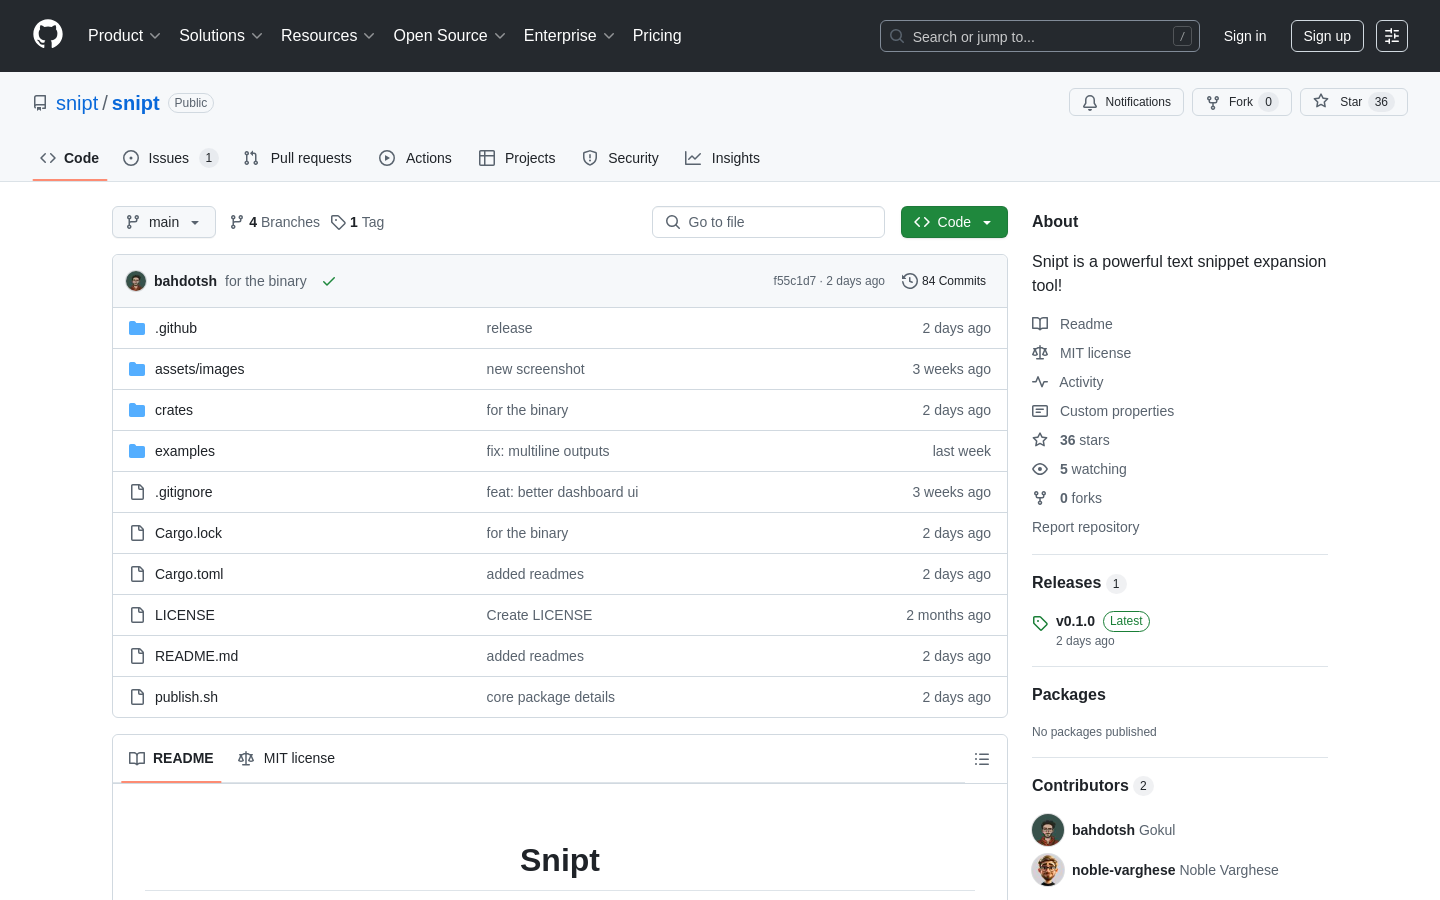Open the GitHub homepage logo
1440x900 pixels.
point(48,35)
